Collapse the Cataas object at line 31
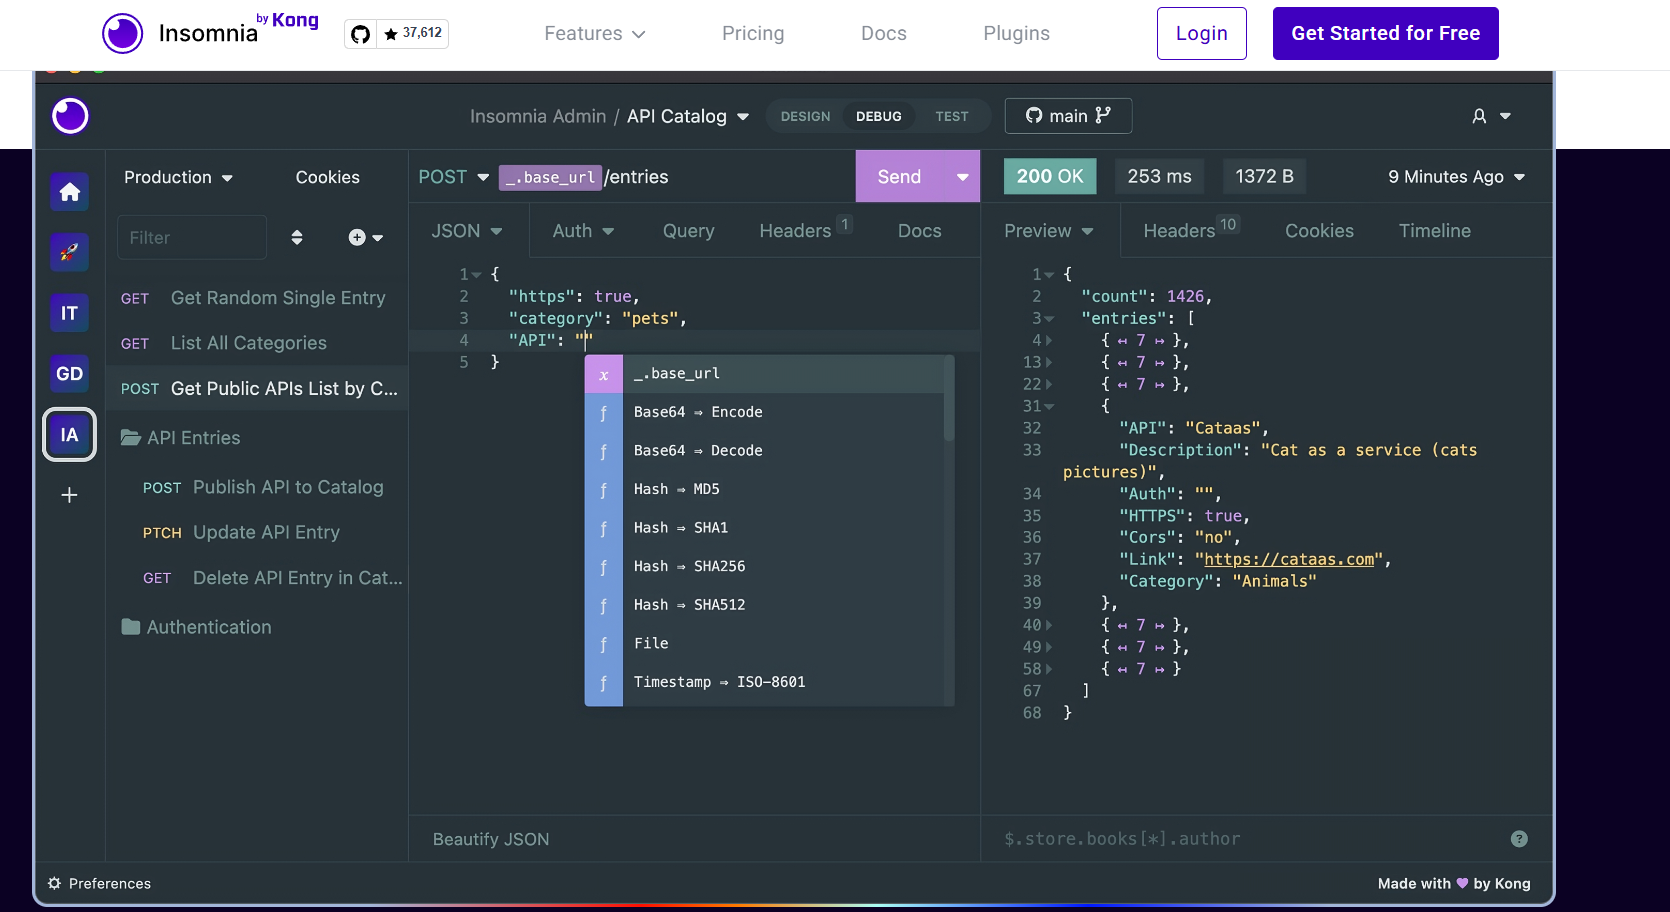This screenshot has height=912, width=1670. click(x=1049, y=407)
